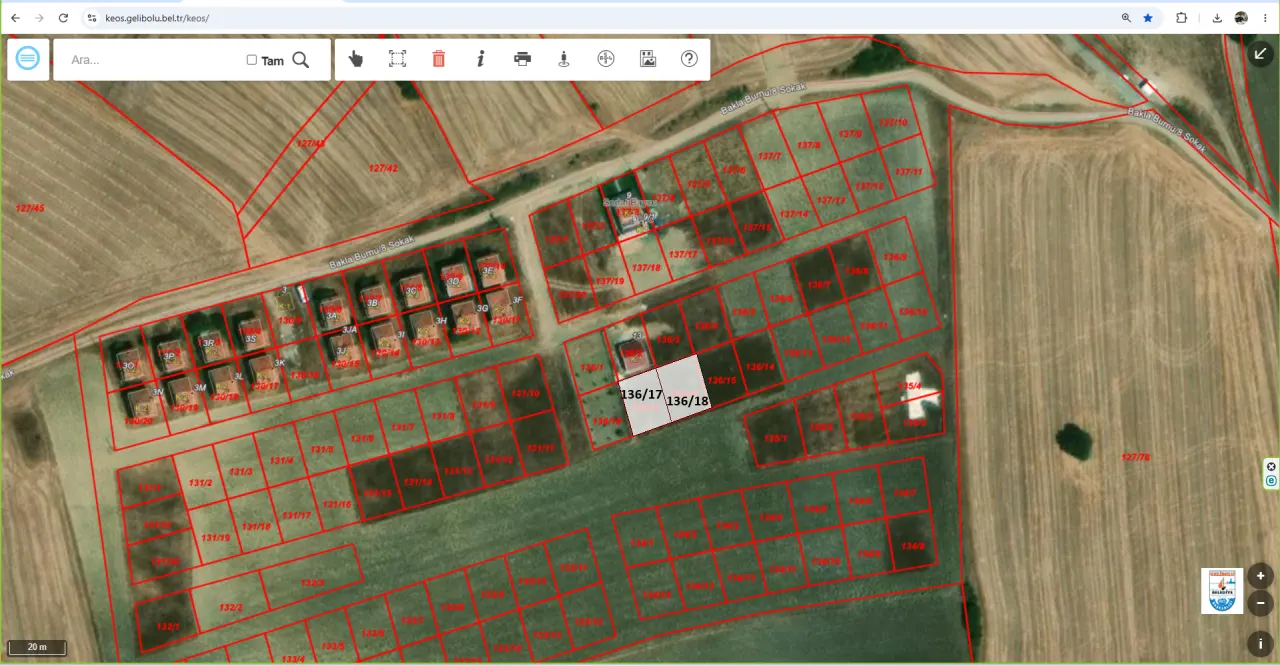Open the browser profile avatar
Screen dimensions: 1280x666
coord(1241,18)
